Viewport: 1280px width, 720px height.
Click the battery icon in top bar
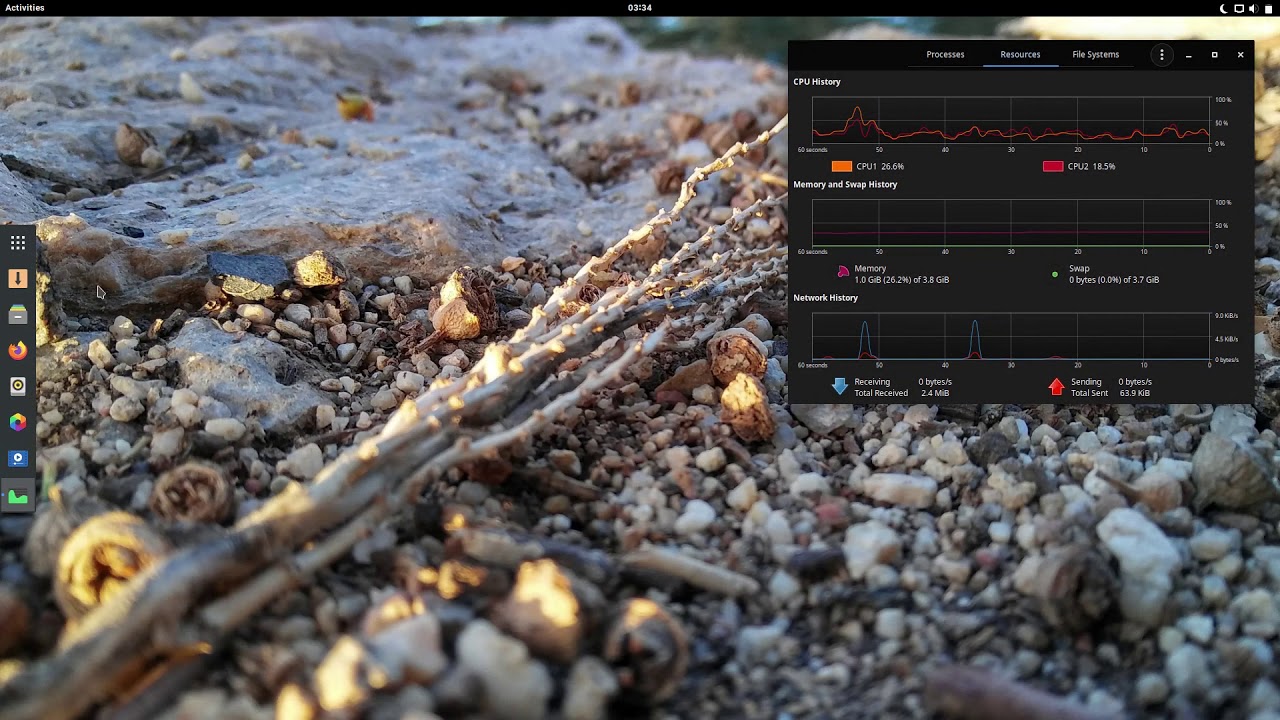tap(1267, 8)
